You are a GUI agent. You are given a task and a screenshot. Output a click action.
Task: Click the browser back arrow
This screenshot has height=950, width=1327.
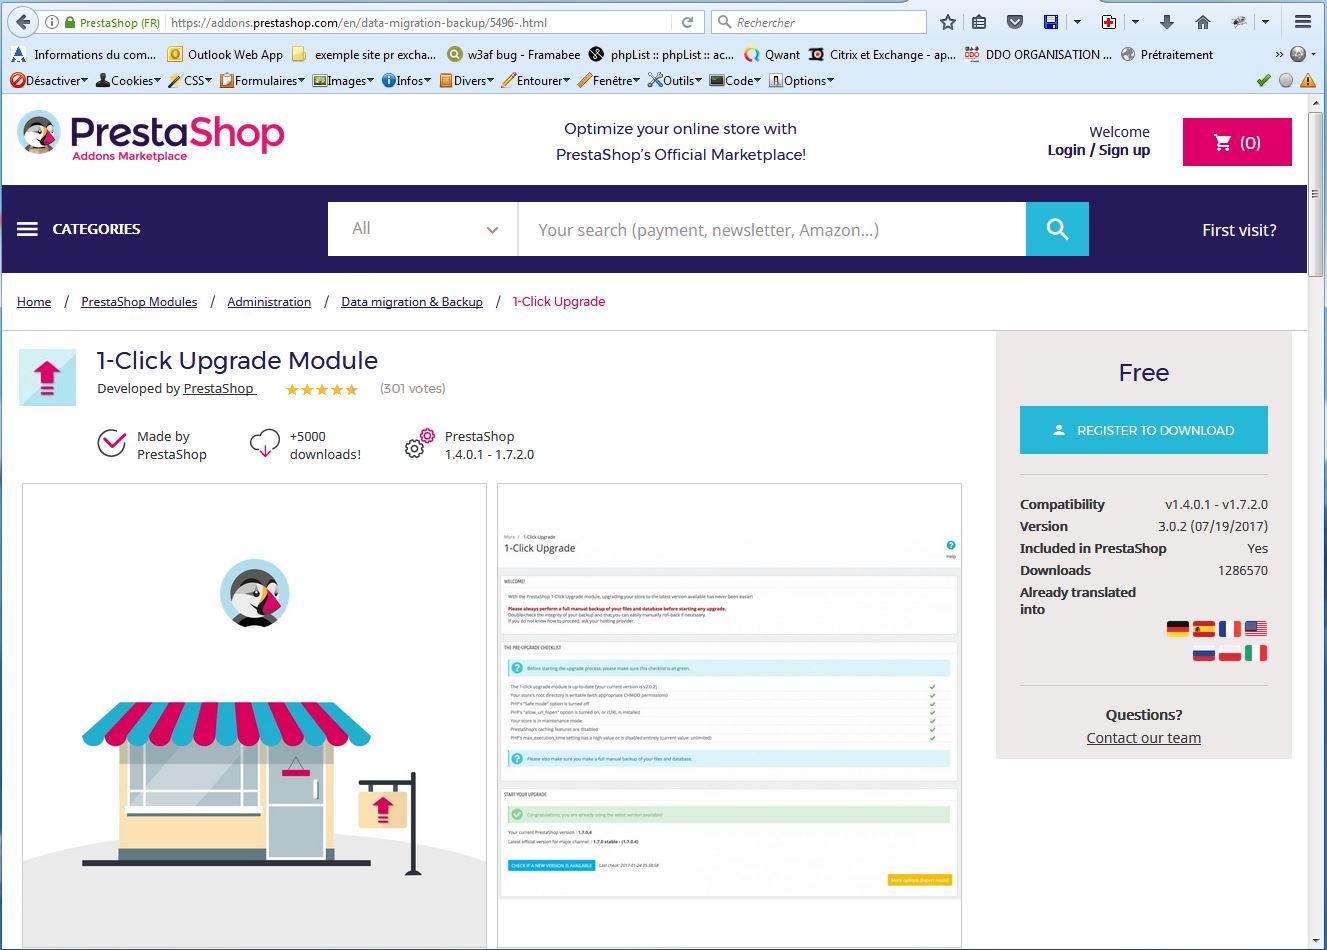click(x=23, y=22)
